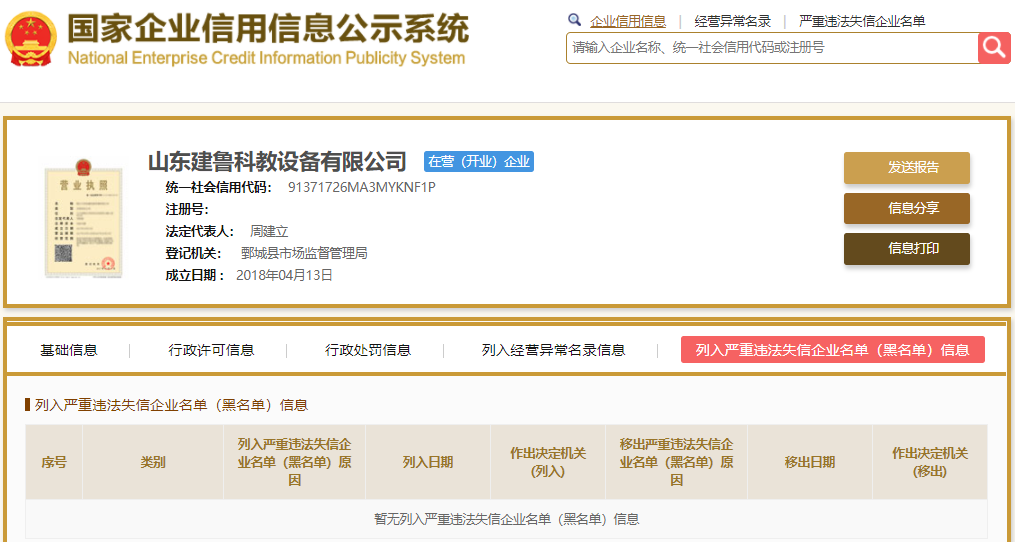Click the company name 山东建鲁科教设备有限公司
This screenshot has height=542, width=1015.
coord(277,161)
